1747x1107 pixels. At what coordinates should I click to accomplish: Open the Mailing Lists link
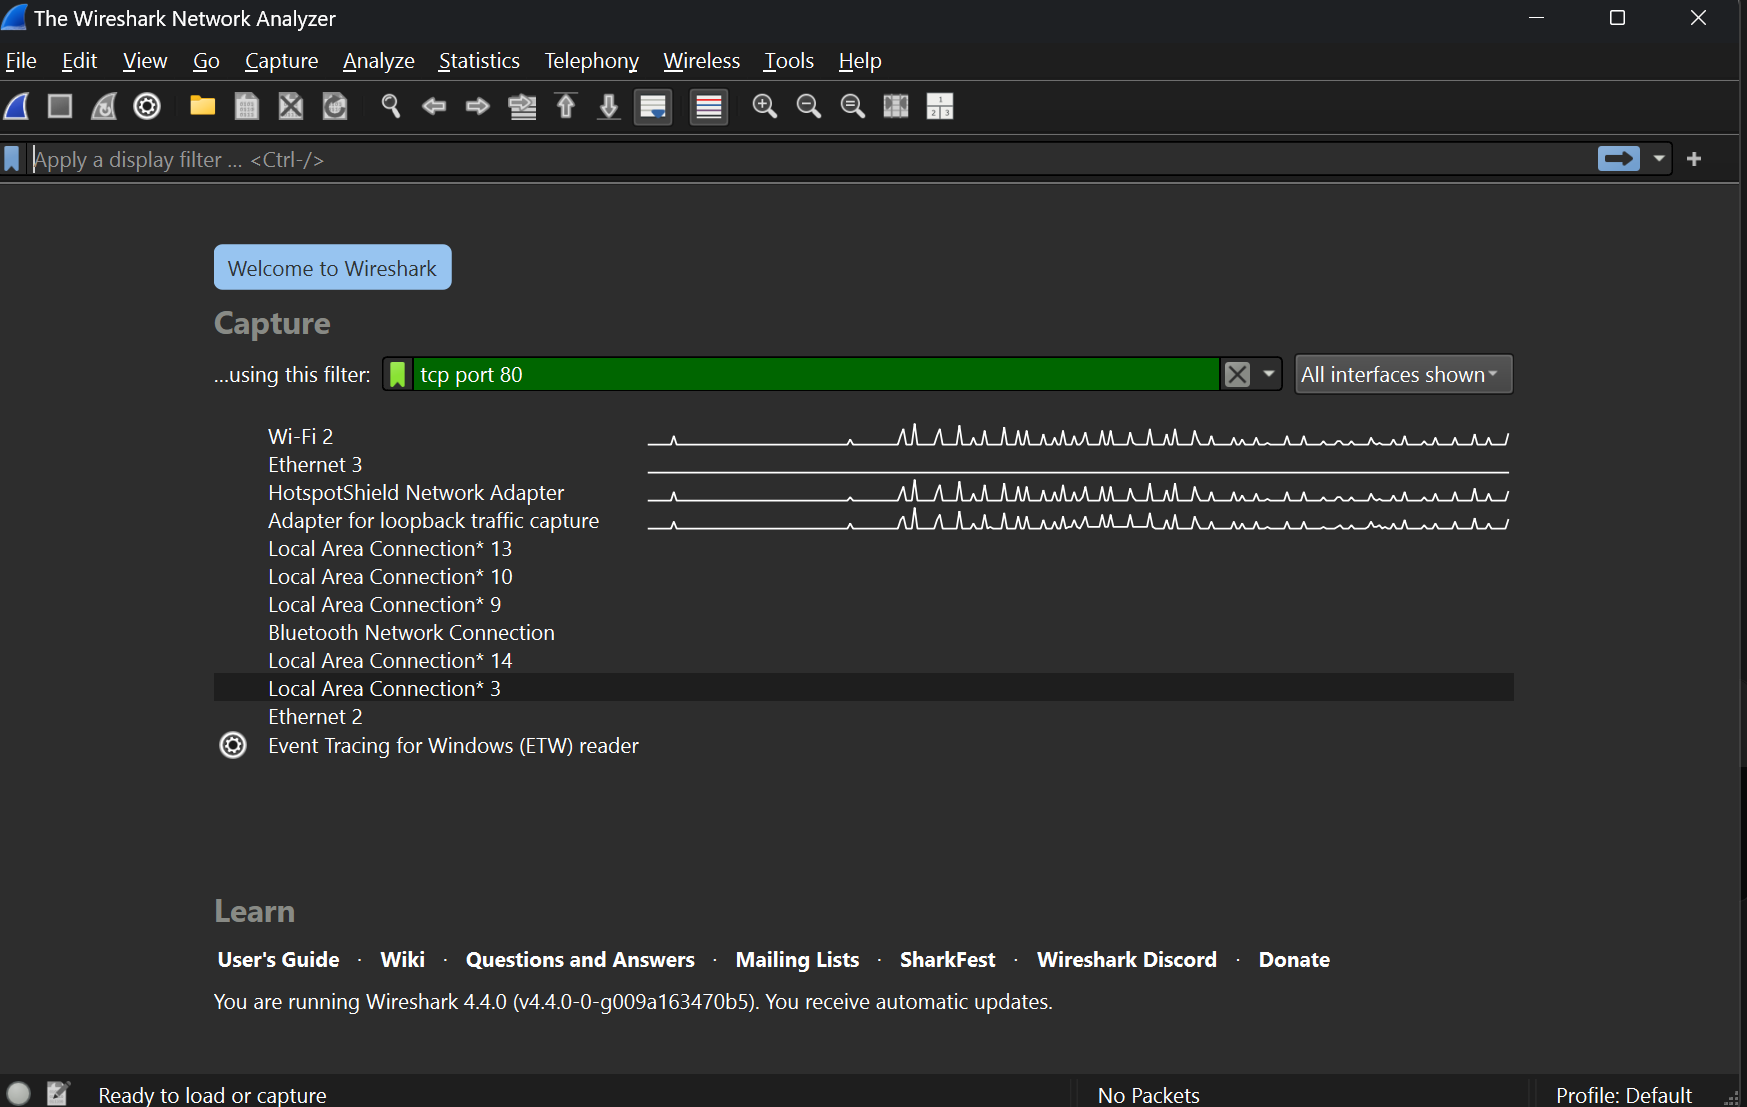(x=798, y=960)
